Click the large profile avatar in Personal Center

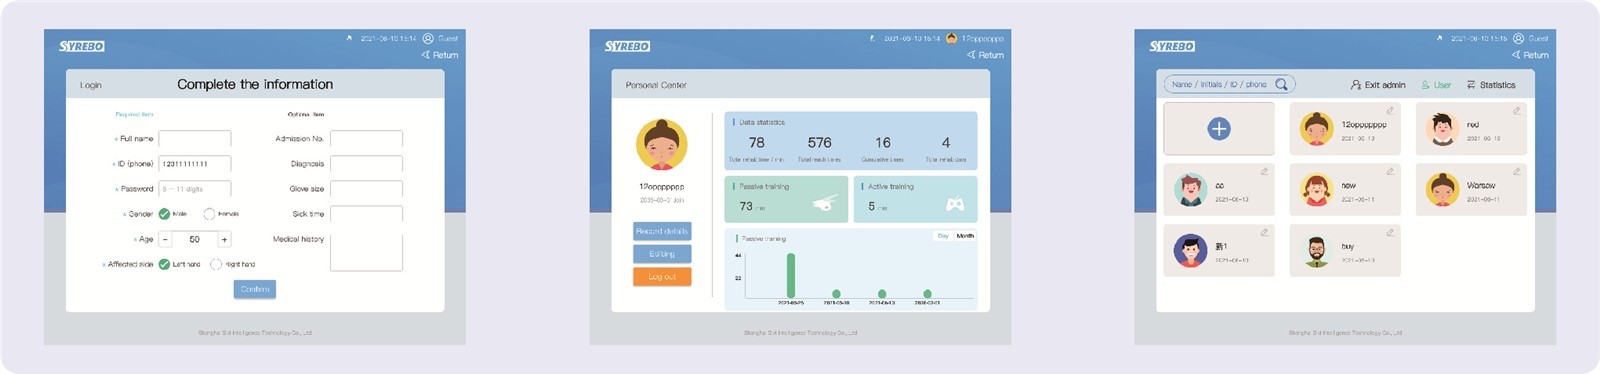(x=661, y=145)
